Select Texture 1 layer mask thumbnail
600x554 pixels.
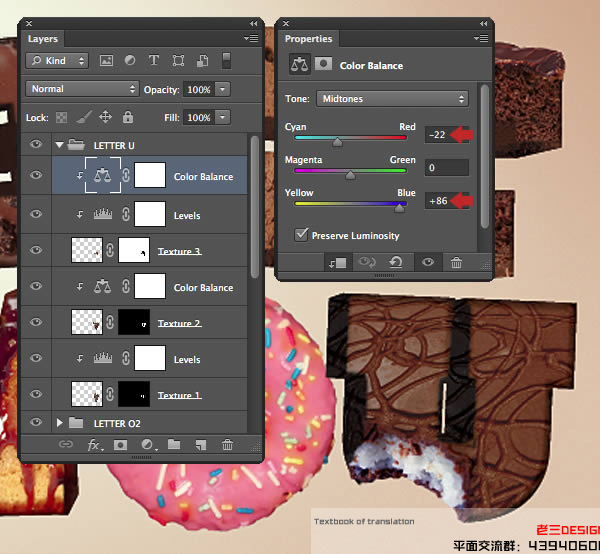coord(134,394)
